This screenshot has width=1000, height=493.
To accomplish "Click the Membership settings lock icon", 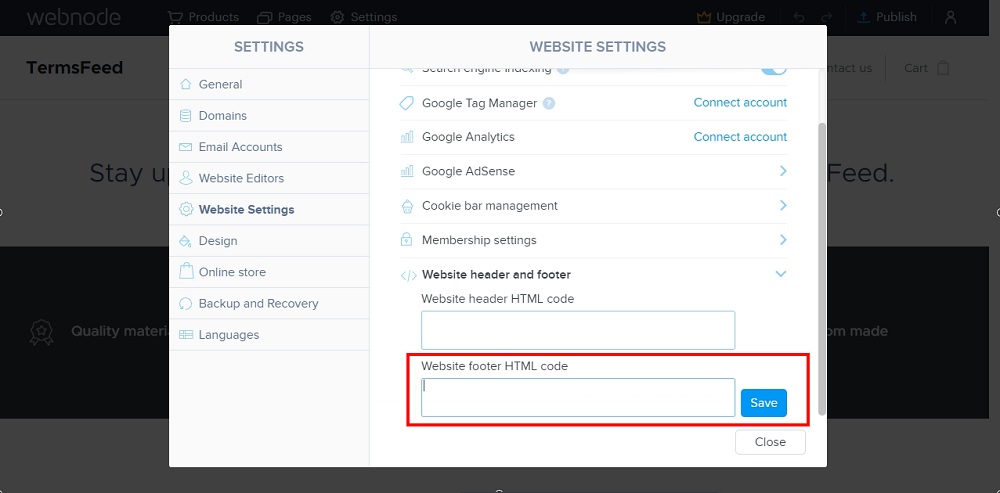I will 406,240.
